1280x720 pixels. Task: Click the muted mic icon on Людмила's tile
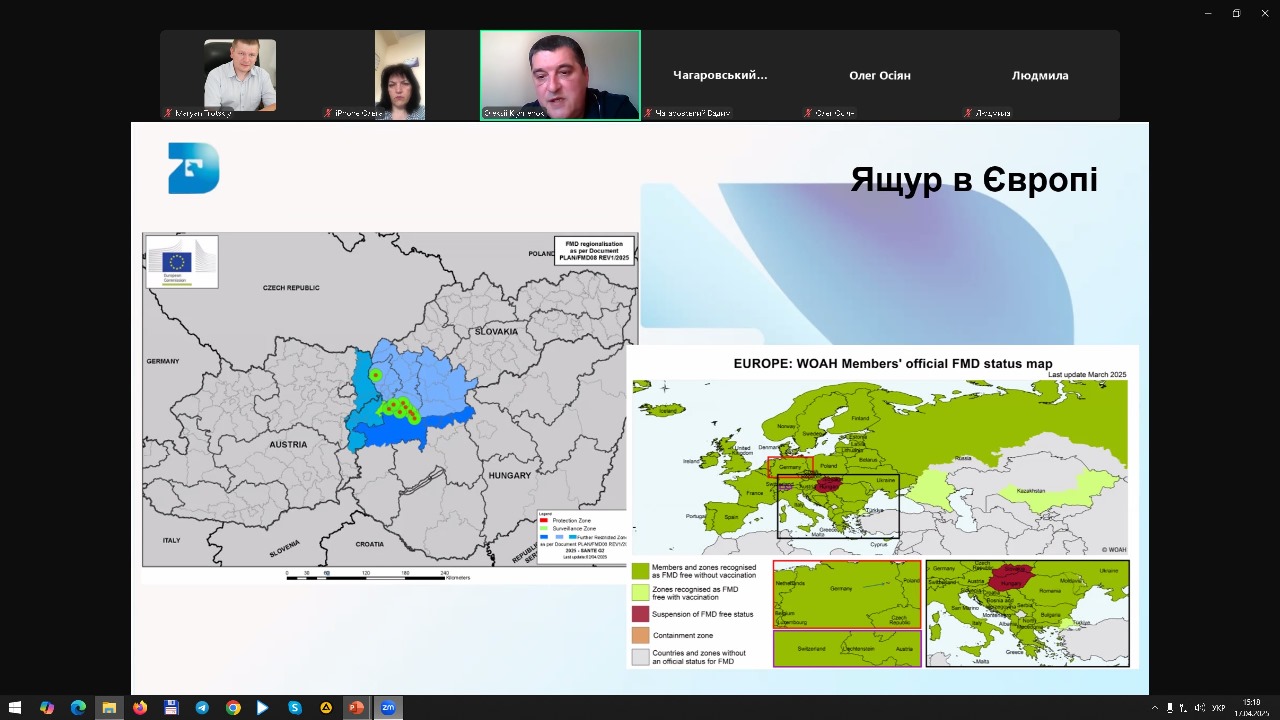(968, 113)
